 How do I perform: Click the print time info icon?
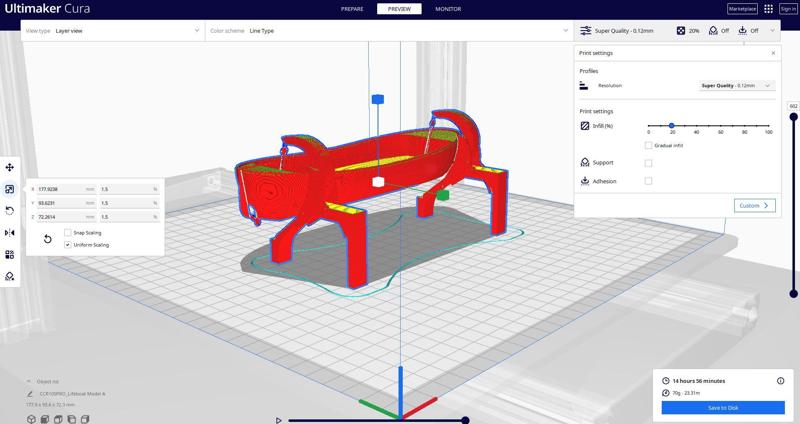coord(780,381)
